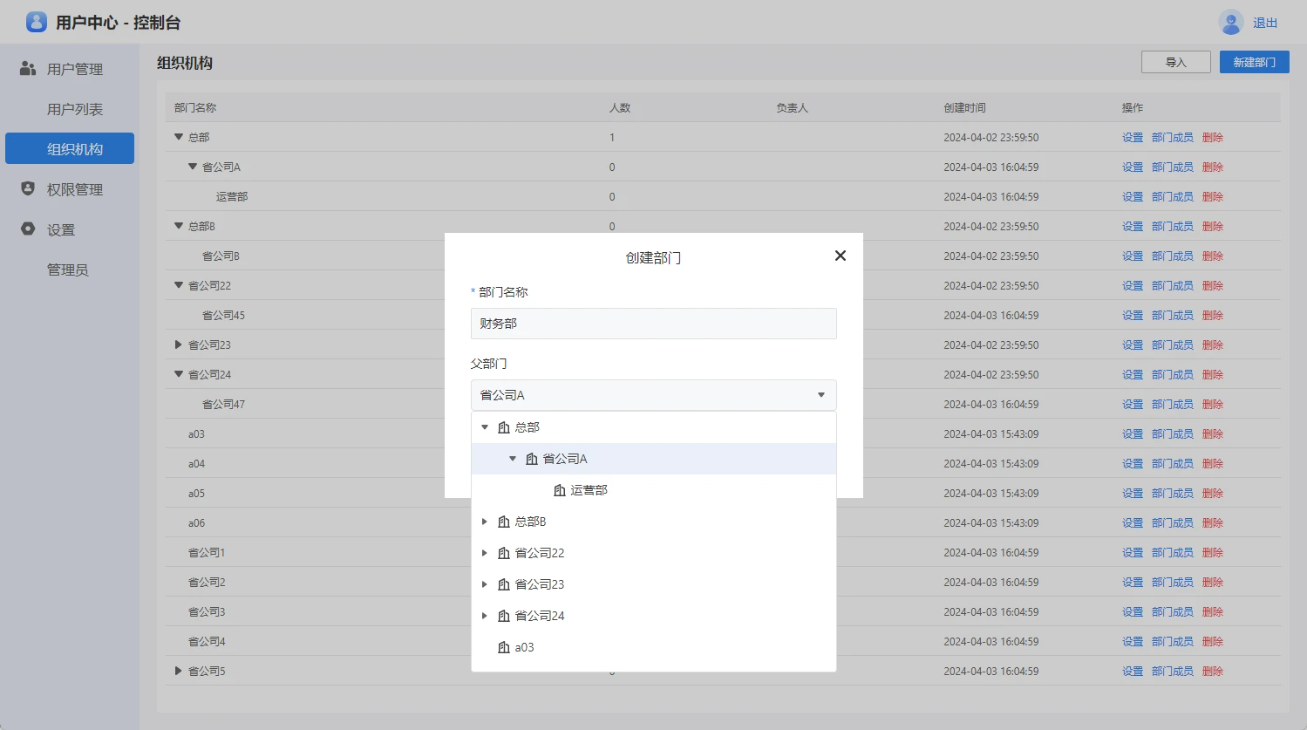Expand 省公司5 row in the table
This screenshot has height=730, width=1307.
179,671
